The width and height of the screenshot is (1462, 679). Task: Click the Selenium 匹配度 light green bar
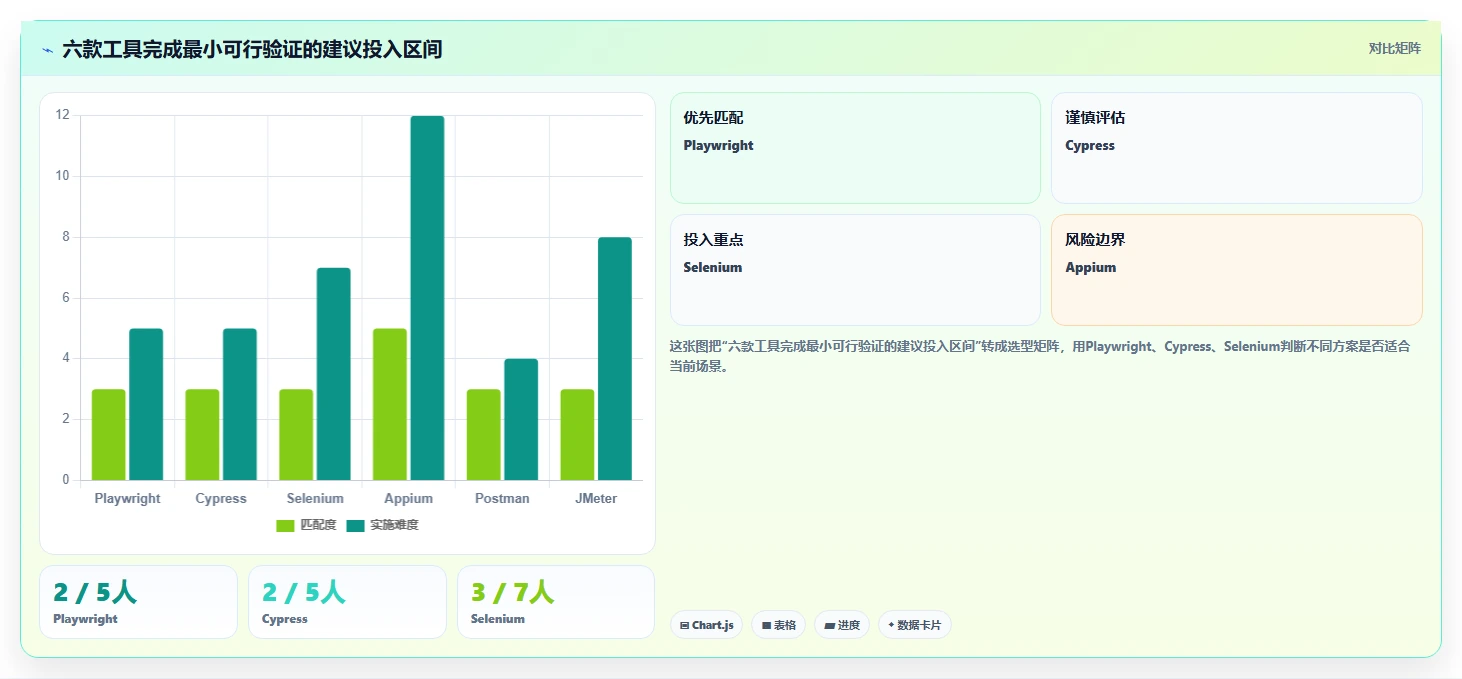pyautogui.click(x=296, y=435)
